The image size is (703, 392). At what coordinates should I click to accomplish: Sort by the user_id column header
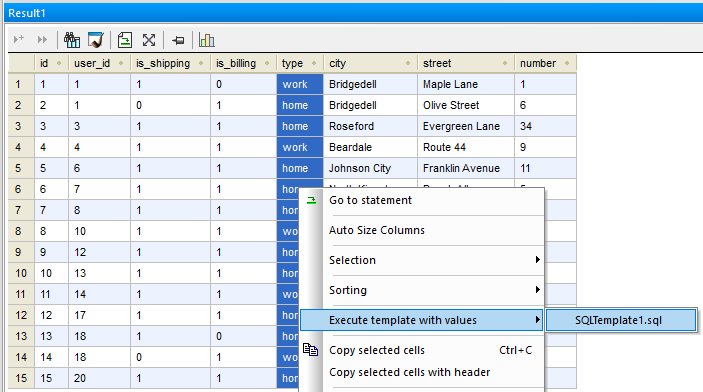click(x=100, y=64)
